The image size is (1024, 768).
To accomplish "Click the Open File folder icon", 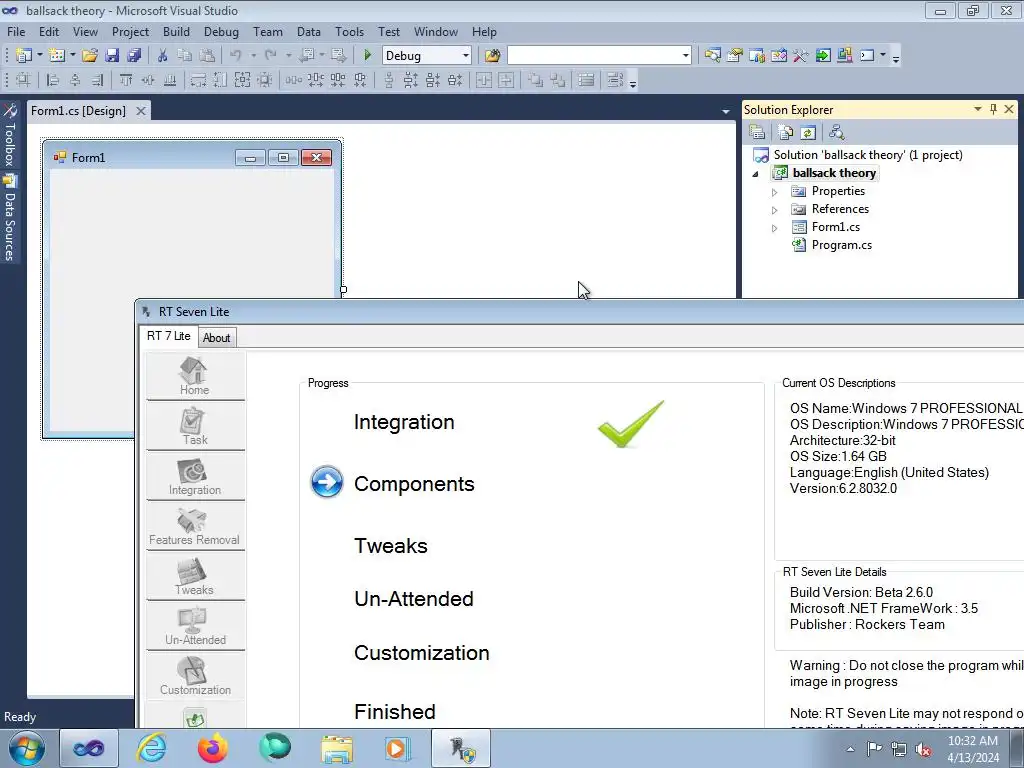I will pos(90,56).
